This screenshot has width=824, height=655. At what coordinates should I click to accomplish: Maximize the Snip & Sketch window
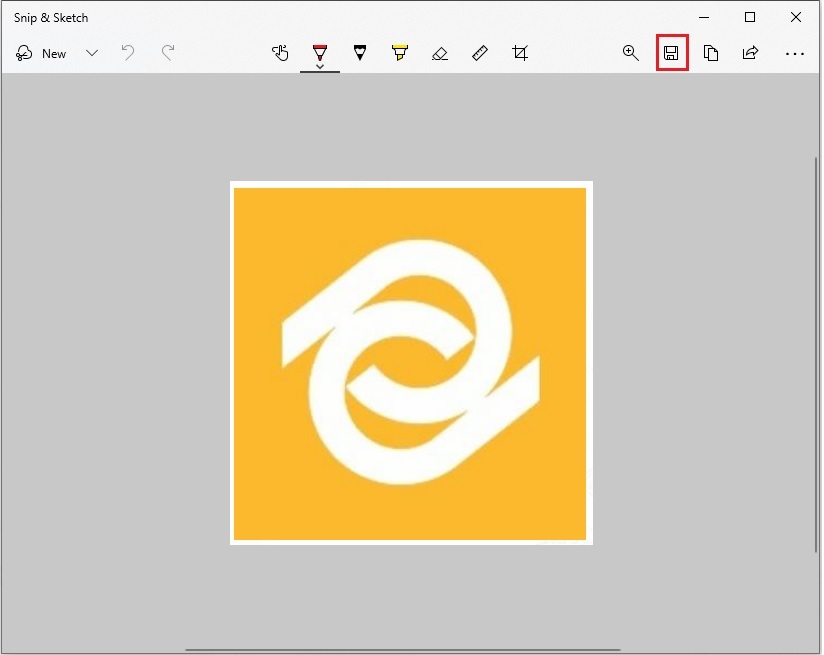tap(750, 17)
